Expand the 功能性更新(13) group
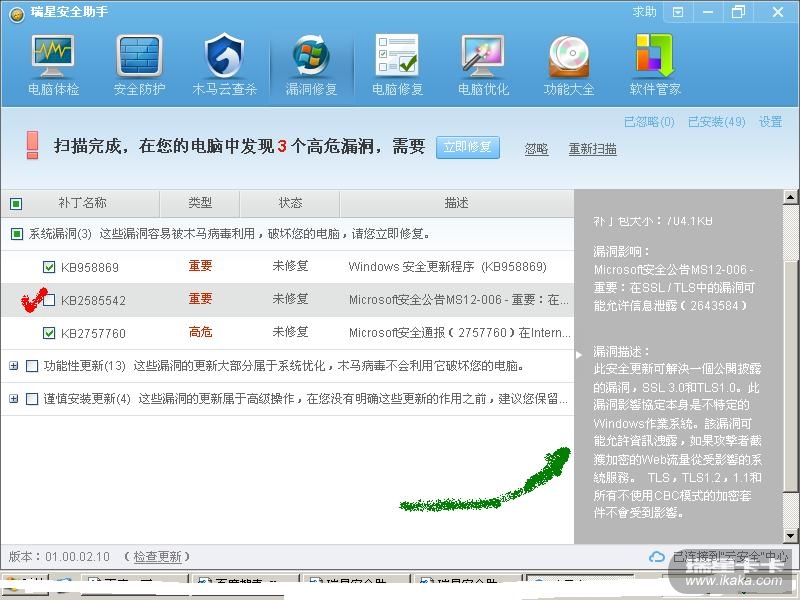Viewport: 800px width, 600px height. (x=14, y=366)
